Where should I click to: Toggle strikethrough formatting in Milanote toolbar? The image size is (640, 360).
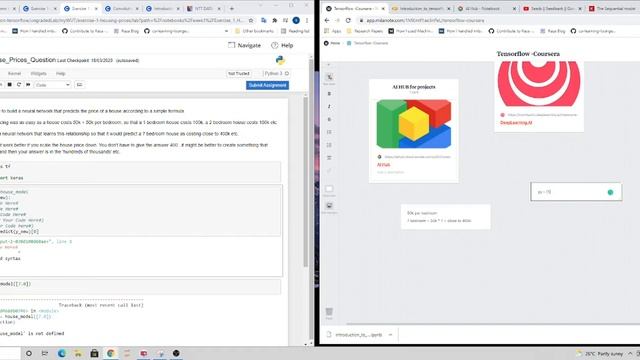[329, 119]
